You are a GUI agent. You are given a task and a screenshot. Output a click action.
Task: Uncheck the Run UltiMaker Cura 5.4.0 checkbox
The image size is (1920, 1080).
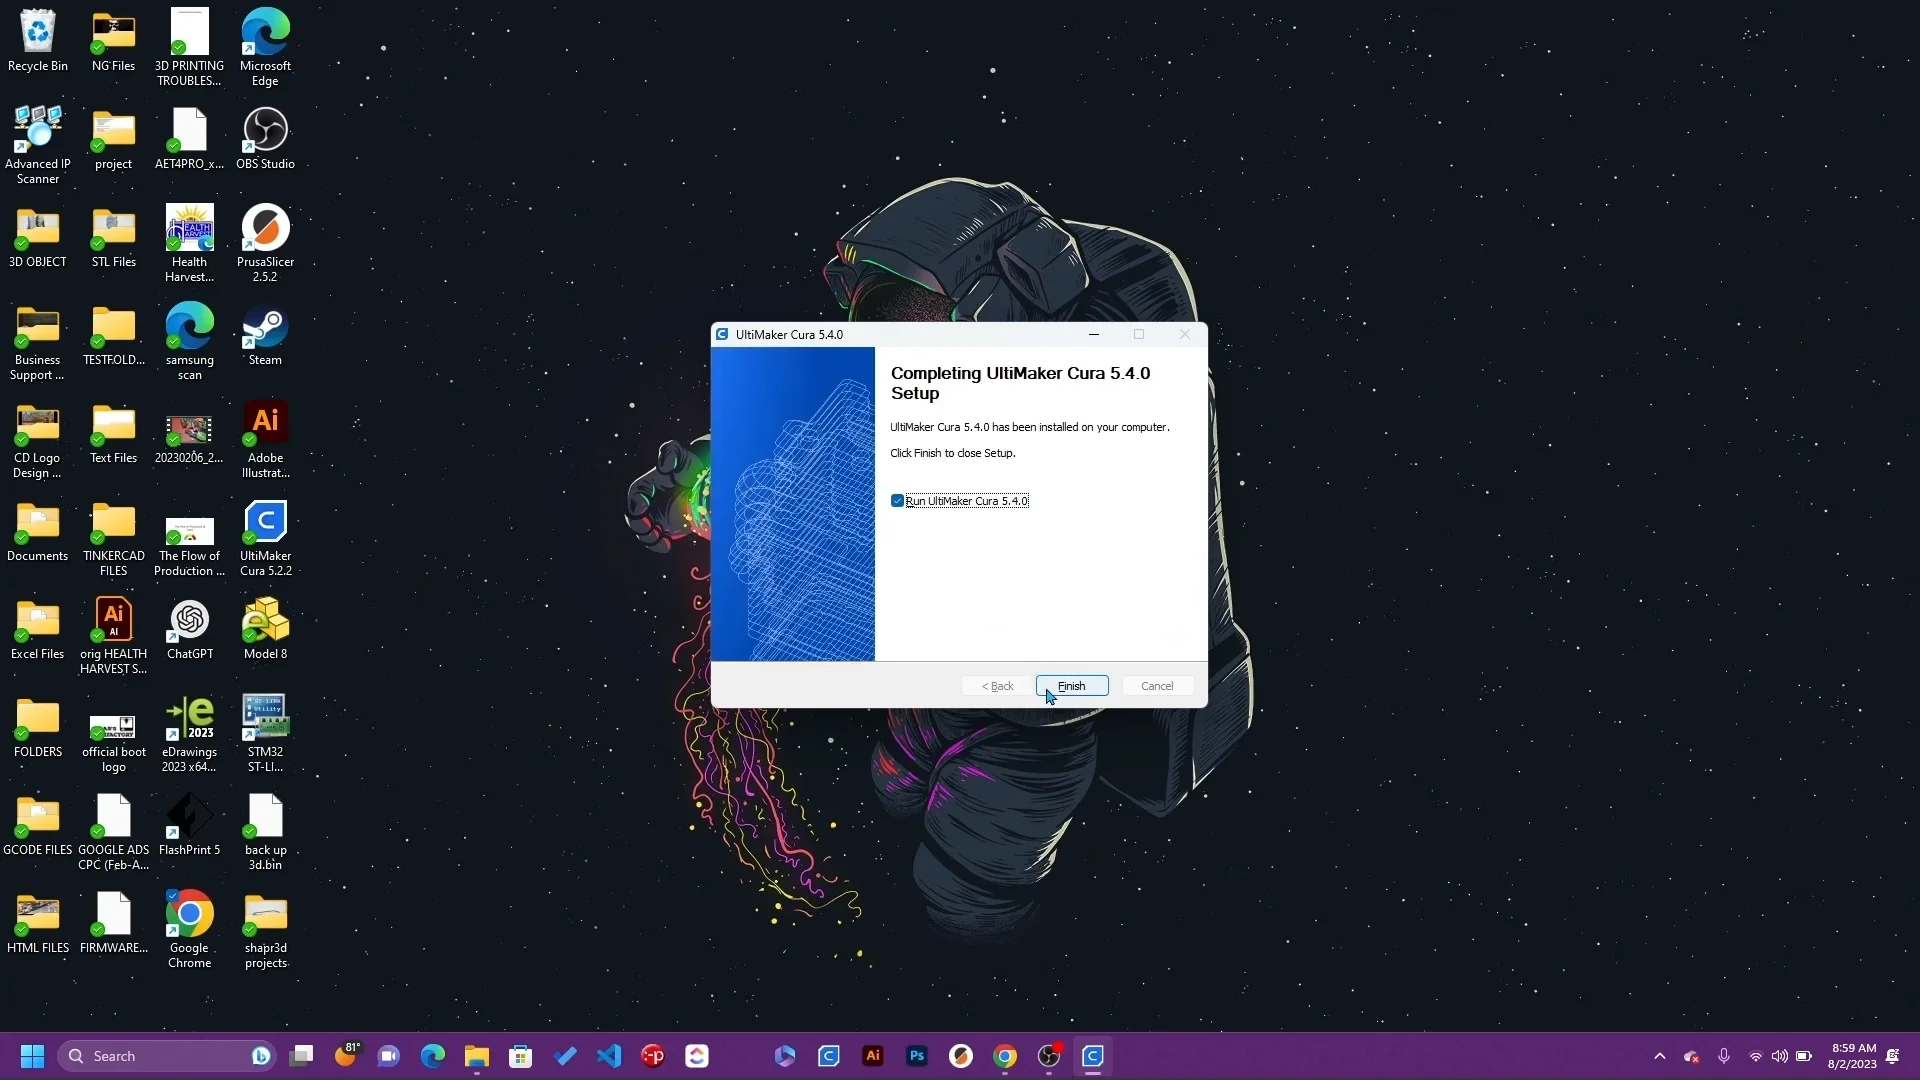click(897, 501)
